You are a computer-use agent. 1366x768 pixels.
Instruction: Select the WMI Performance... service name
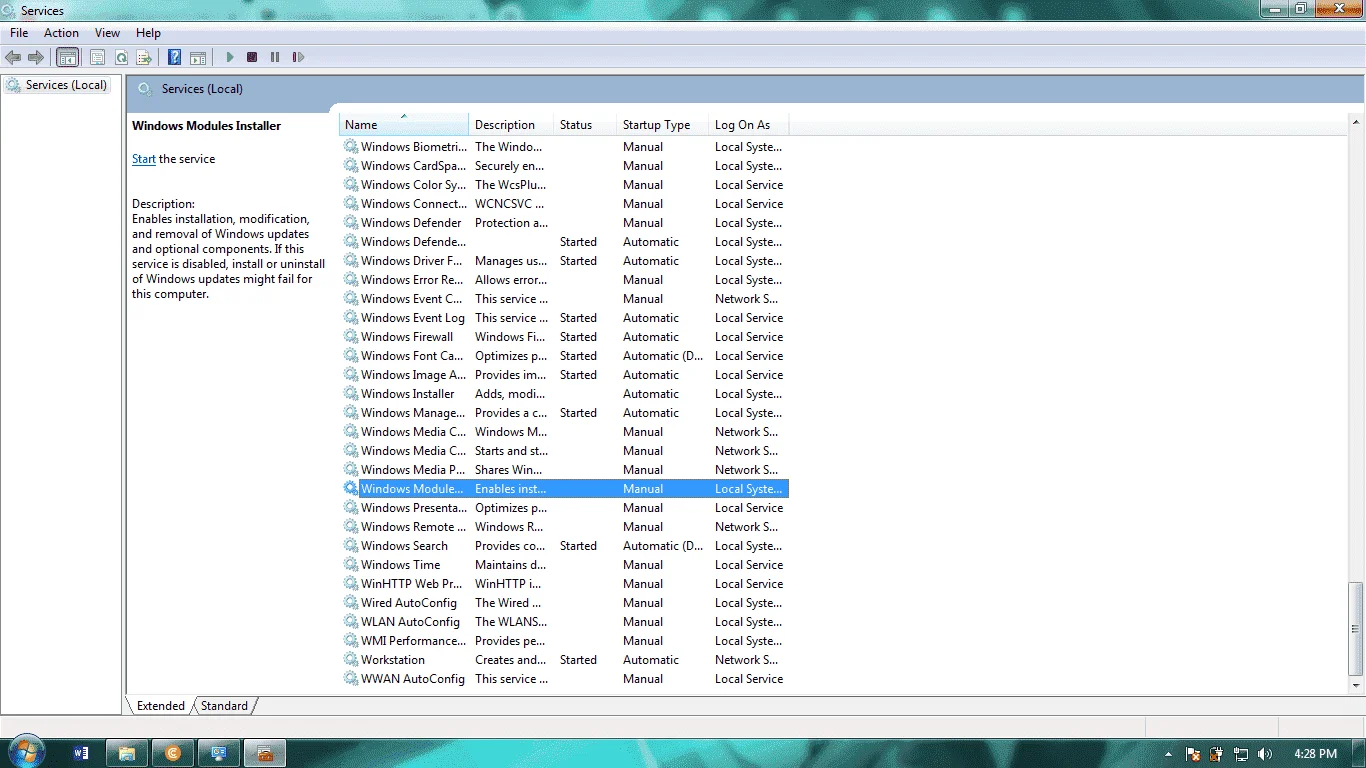413,641
